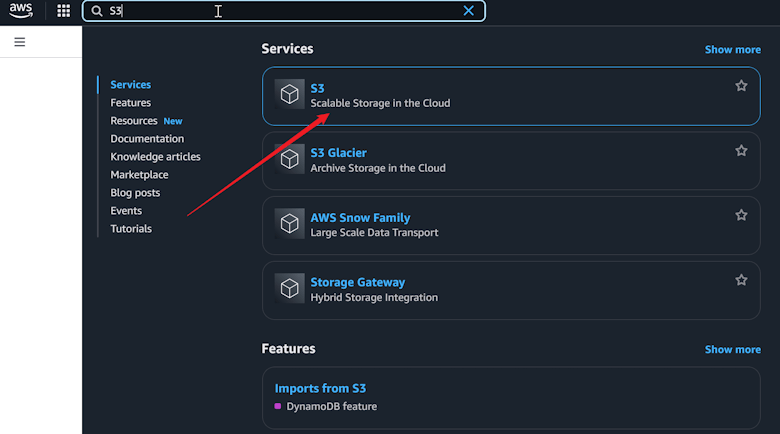The image size is (780, 434).
Task: Expand Services with Show more
Action: click(732, 50)
